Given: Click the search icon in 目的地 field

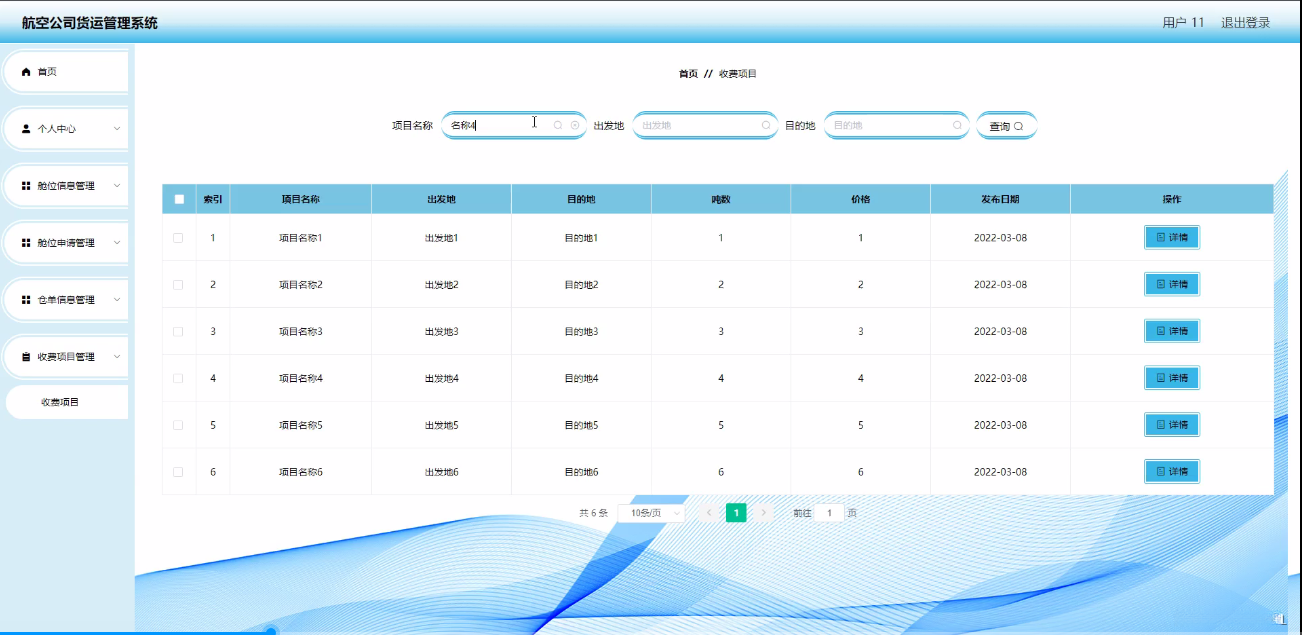Looking at the screenshot, I should click(957, 125).
